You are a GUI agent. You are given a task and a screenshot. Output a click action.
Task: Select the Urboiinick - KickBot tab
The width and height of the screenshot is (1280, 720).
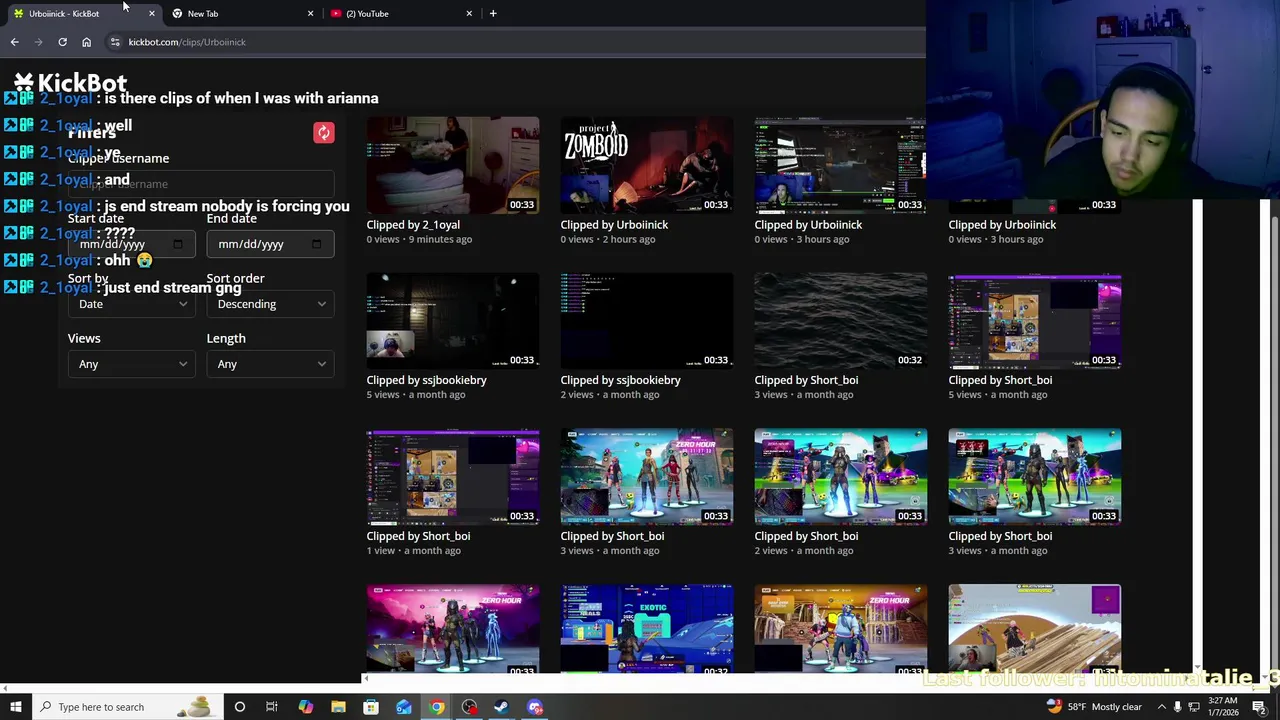80,13
